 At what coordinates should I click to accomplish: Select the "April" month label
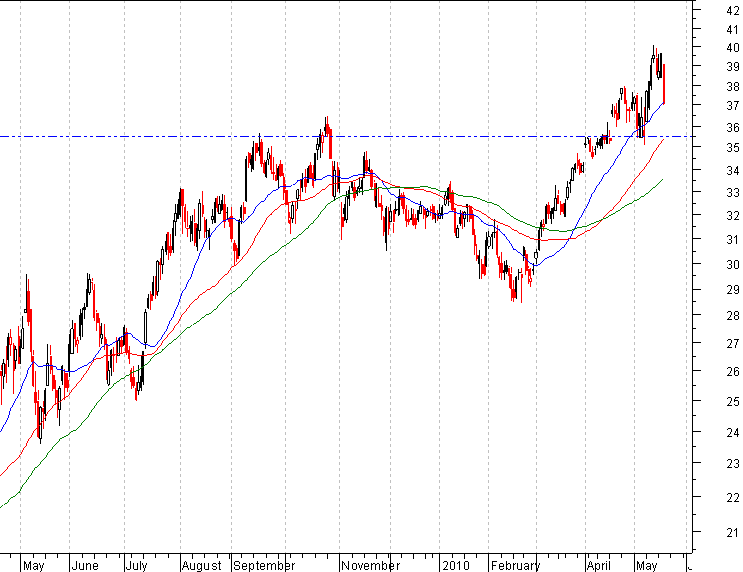[x=598, y=565]
